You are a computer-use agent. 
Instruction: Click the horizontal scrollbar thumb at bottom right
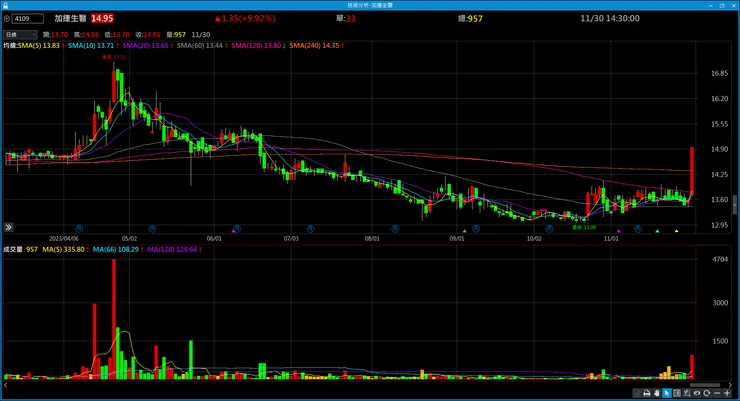click(705, 385)
